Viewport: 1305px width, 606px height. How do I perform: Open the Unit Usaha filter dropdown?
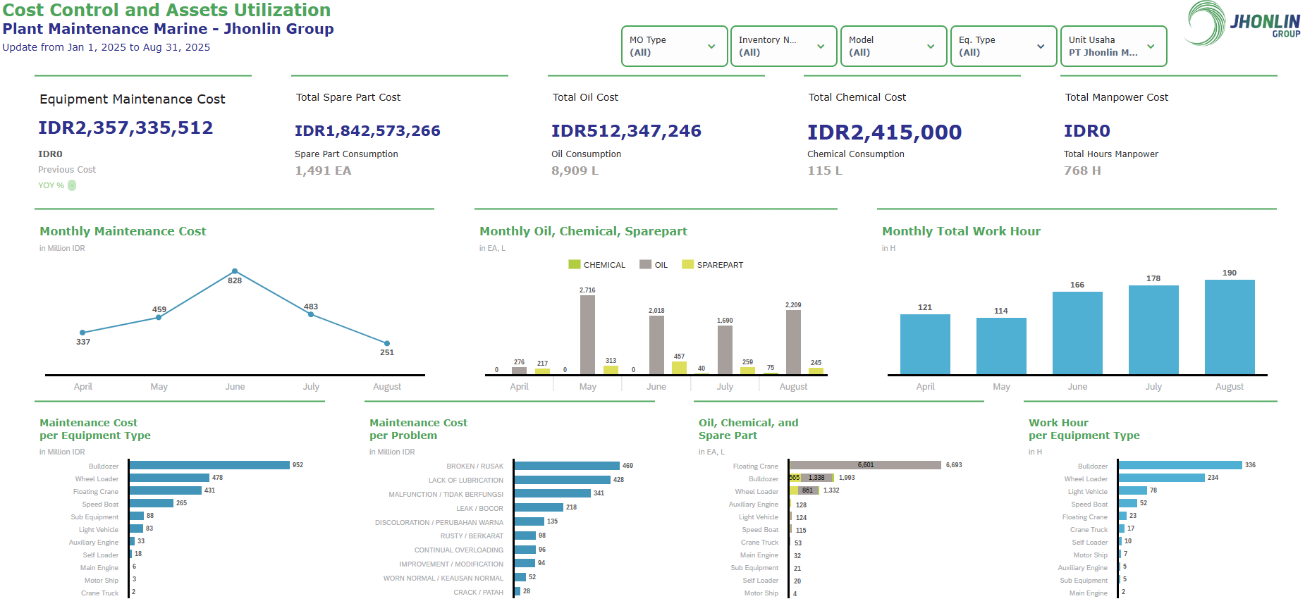click(1113, 46)
